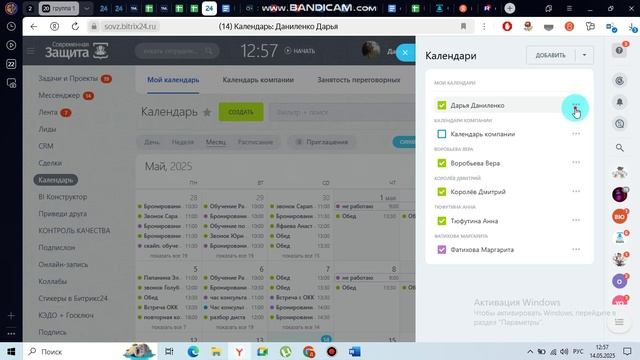This screenshot has width=640, height=360.
Task: Open Word from taskbar
Action: click(x=354, y=351)
